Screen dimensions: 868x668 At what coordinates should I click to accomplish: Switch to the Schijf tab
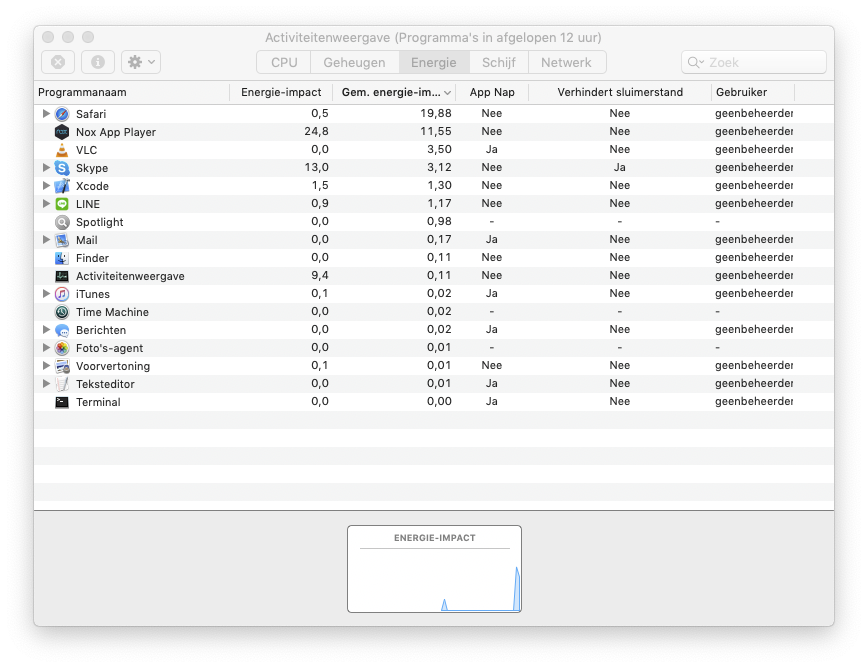coord(499,62)
